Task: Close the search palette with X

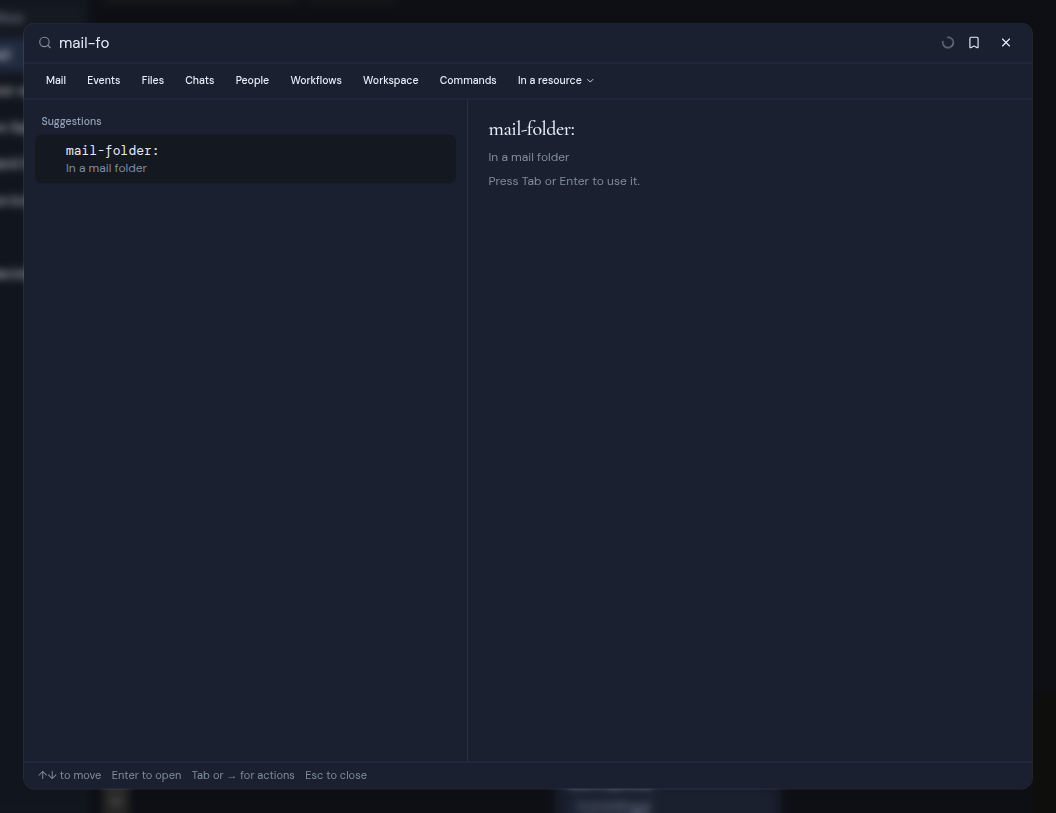Action: click(x=1006, y=43)
